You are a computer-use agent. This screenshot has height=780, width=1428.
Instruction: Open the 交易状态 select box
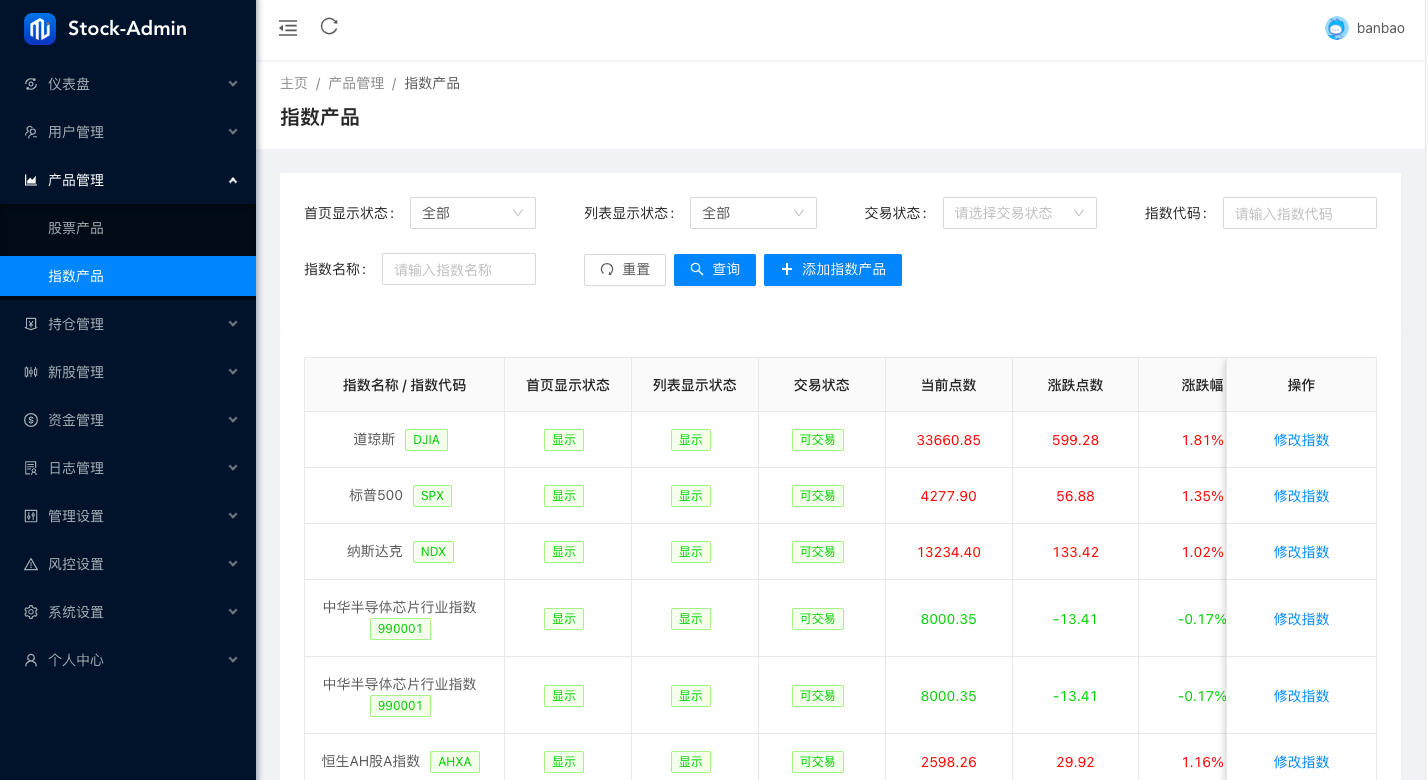(x=1019, y=213)
